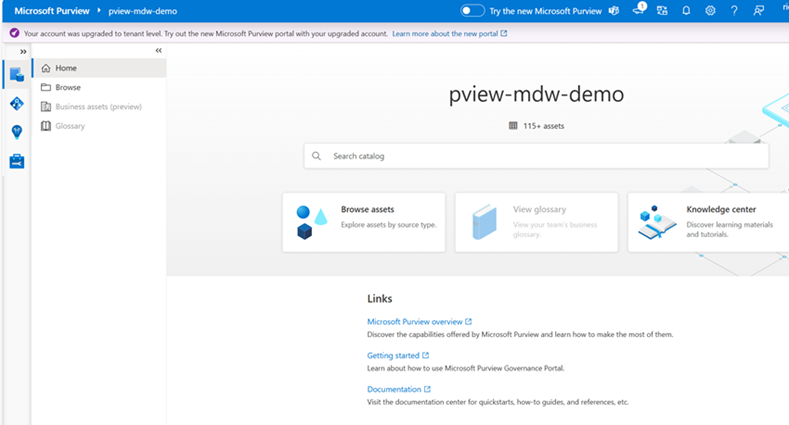
Task: Click pview-mdw-demo breadcrumb in header
Action: 142,11
